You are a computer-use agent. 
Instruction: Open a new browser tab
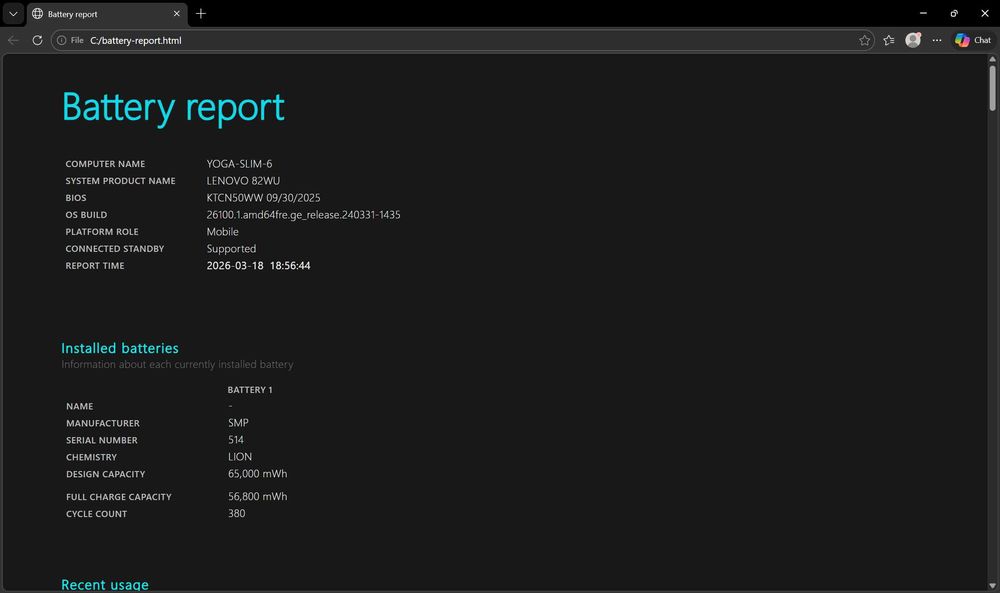(x=201, y=13)
